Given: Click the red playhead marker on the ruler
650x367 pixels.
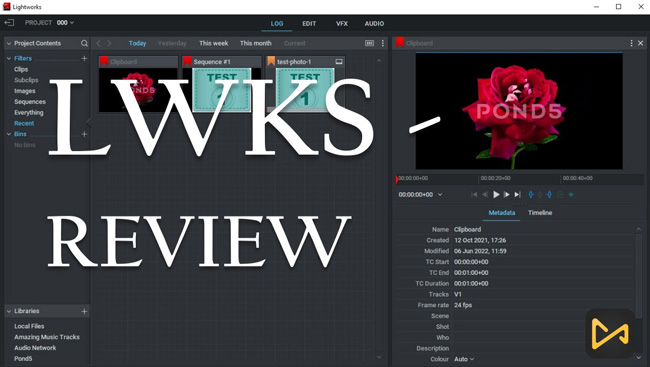Looking at the screenshot, I should pyautogui.click(x=397, y=179).
